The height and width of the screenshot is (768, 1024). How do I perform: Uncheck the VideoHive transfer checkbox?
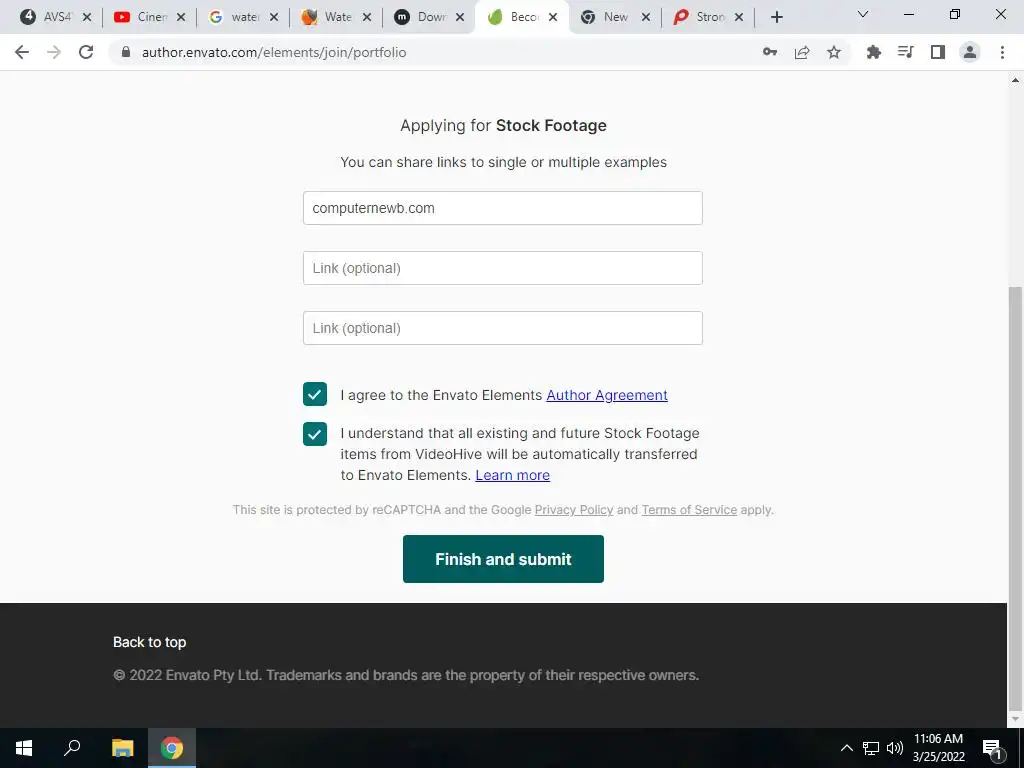pos(315,434)
